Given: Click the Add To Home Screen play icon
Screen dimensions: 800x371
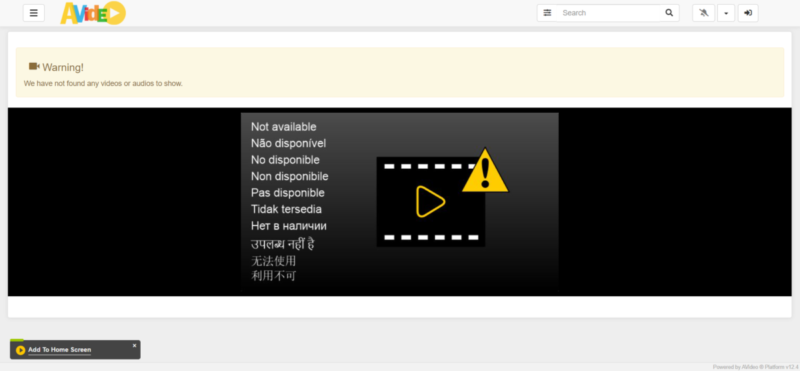Looking at the screenshot, I should [20, 350].
